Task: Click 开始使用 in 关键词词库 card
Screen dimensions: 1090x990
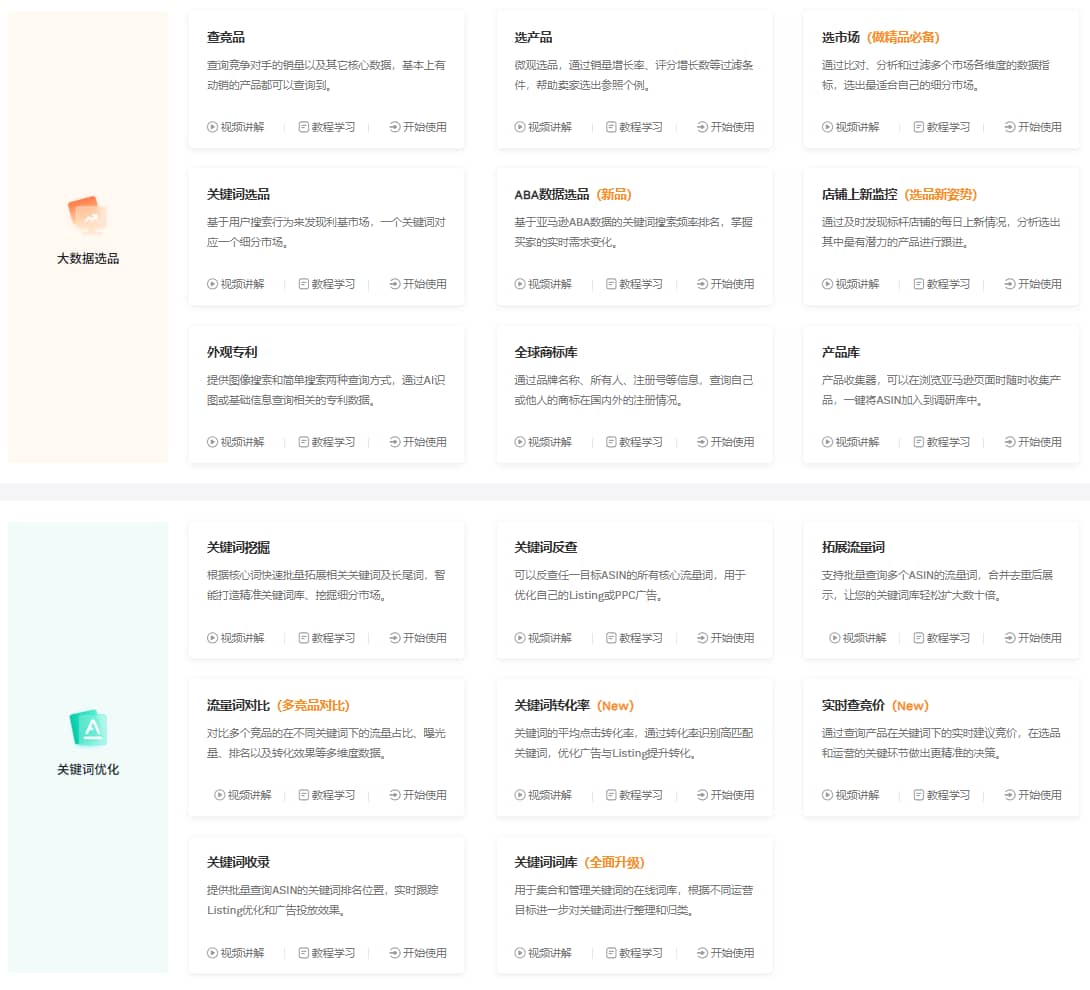Action: pyautogui.click(x=725, y=952)
